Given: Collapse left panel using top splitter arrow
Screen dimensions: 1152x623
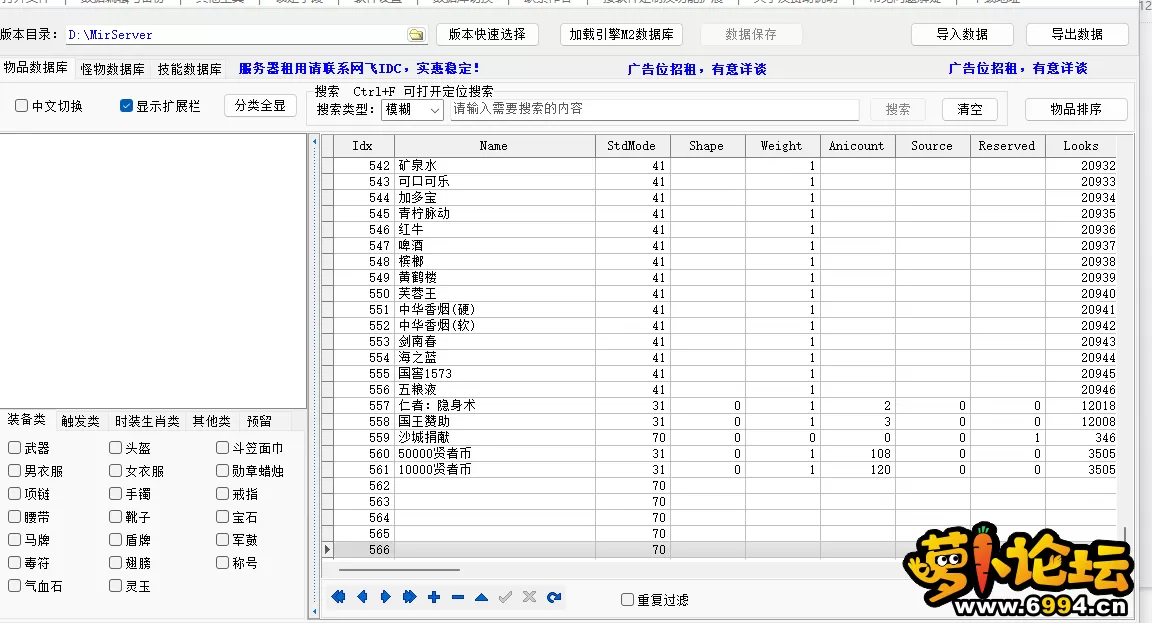Looking at the screenshot, I should (x=315, y=142).
